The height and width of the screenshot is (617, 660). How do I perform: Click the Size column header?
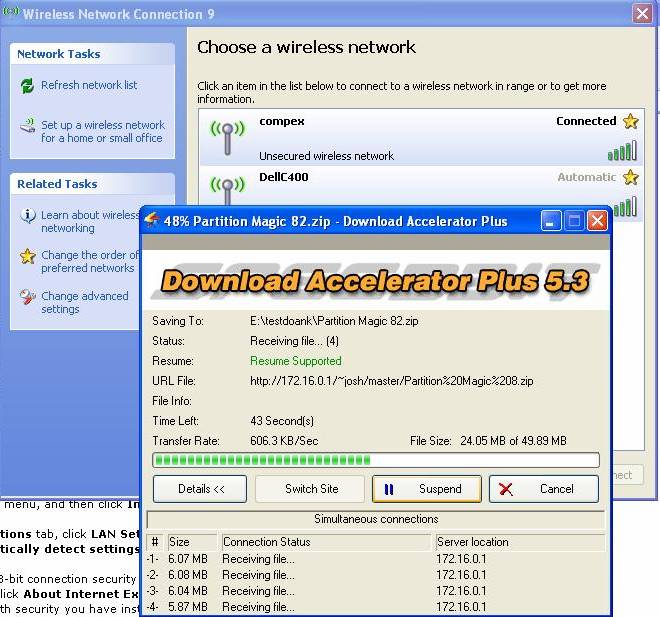tap(192, 542)
